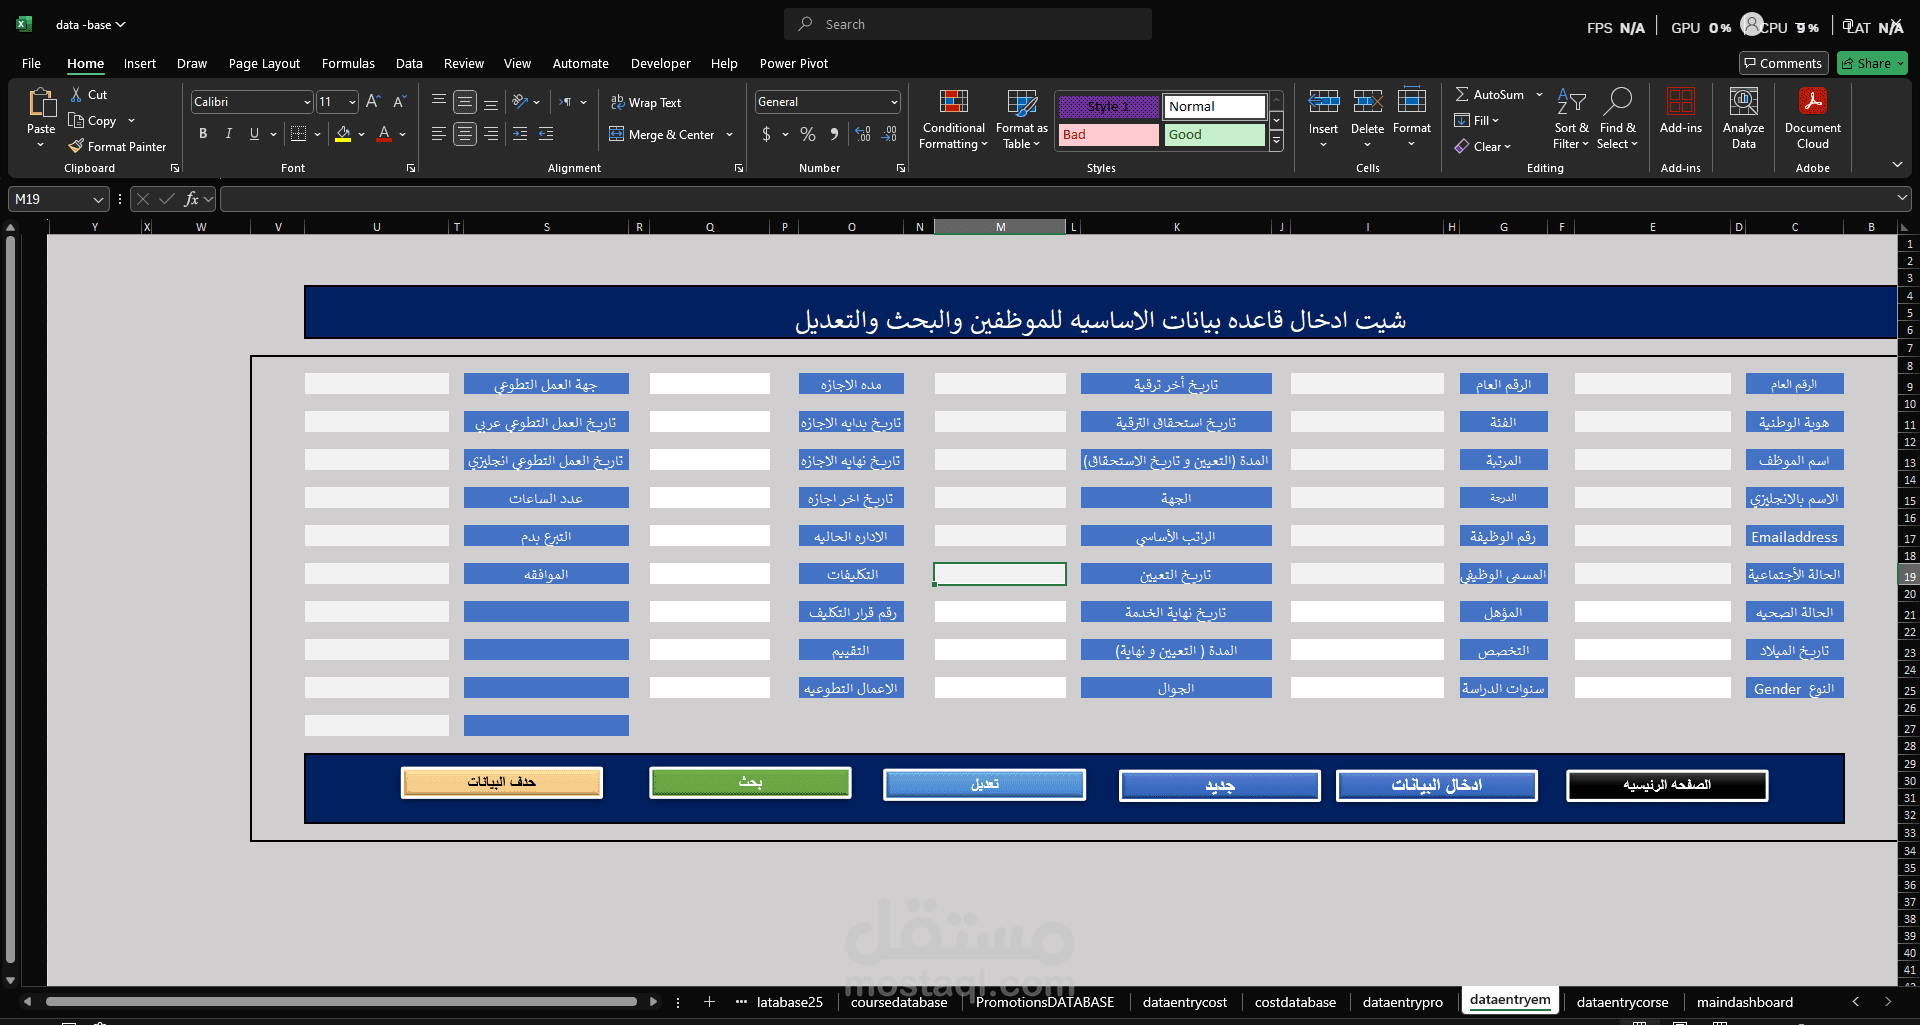The image size is (1920, 1025).
Task: Expand the General number format dropdown
Action: (x=893, y=102)
